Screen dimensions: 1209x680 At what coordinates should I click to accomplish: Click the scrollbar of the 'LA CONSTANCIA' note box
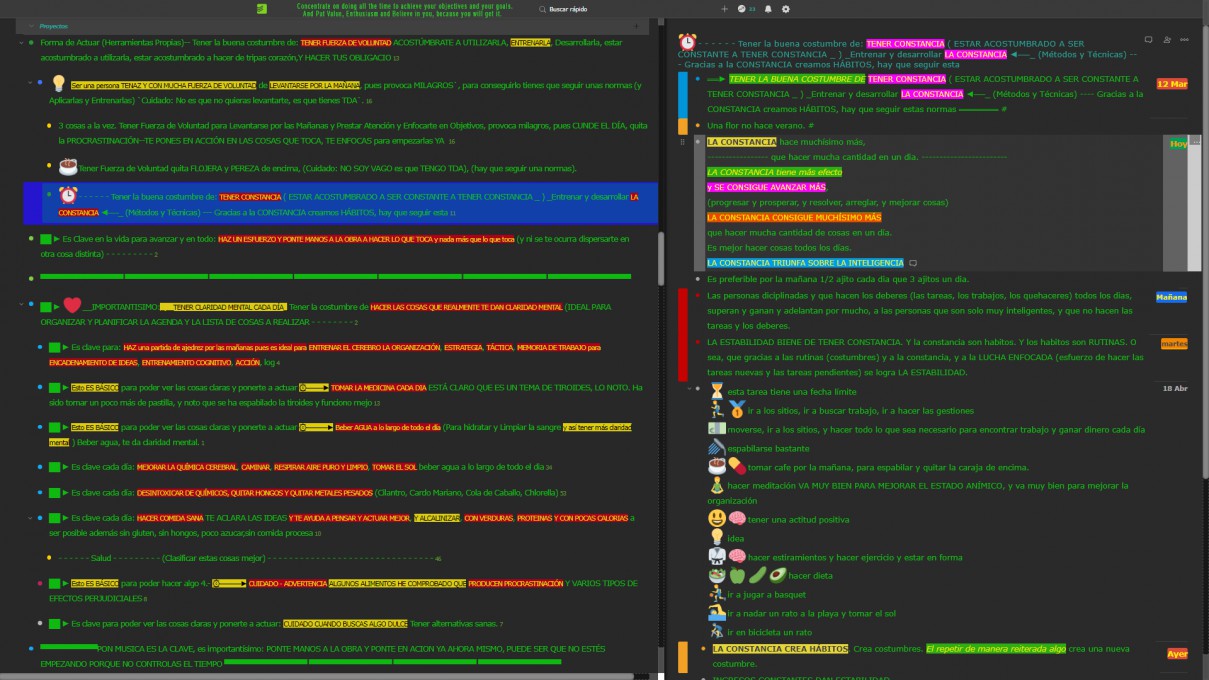[x=1194, y=203]
